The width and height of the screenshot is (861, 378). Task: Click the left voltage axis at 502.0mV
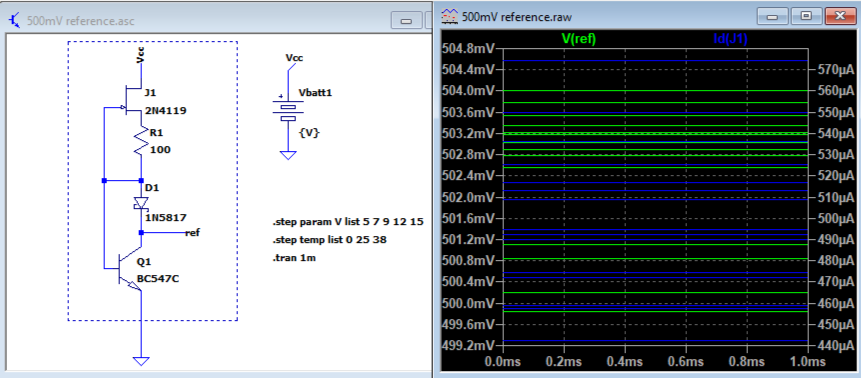(x=467, y=197)
